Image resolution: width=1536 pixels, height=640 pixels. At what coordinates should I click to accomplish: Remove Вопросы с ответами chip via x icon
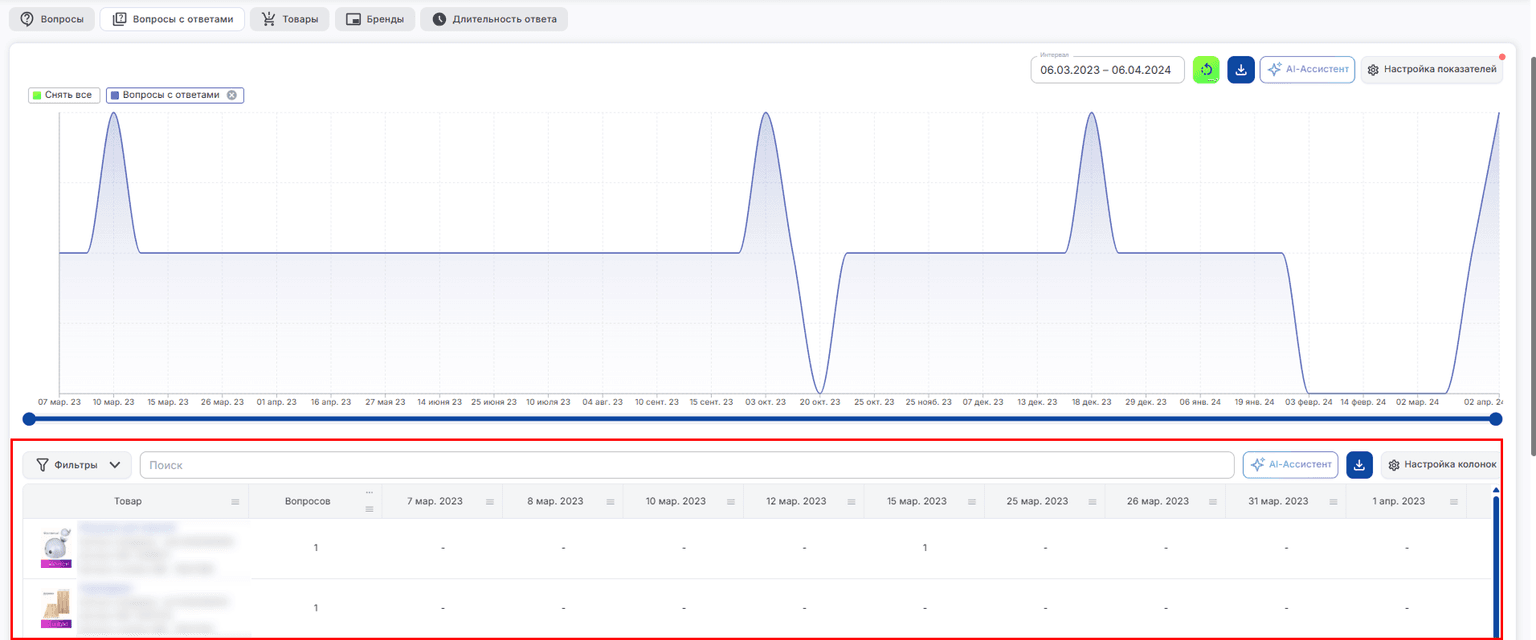tap(232, 95)
